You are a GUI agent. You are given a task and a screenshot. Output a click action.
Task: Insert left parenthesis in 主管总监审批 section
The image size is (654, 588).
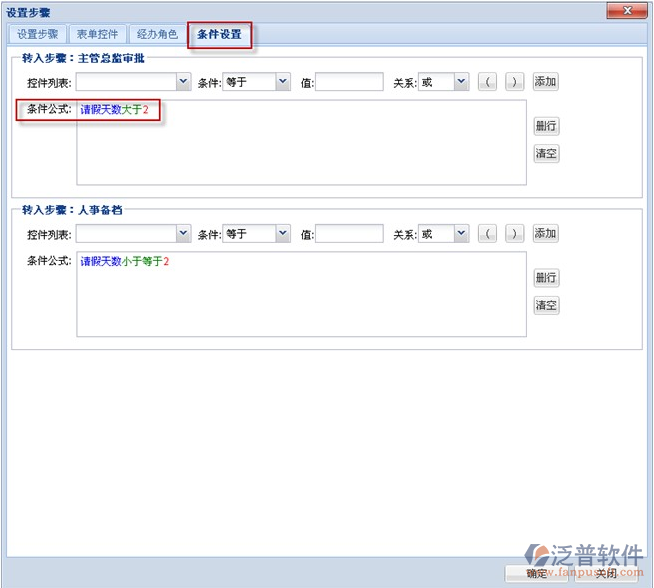(487, 82)
